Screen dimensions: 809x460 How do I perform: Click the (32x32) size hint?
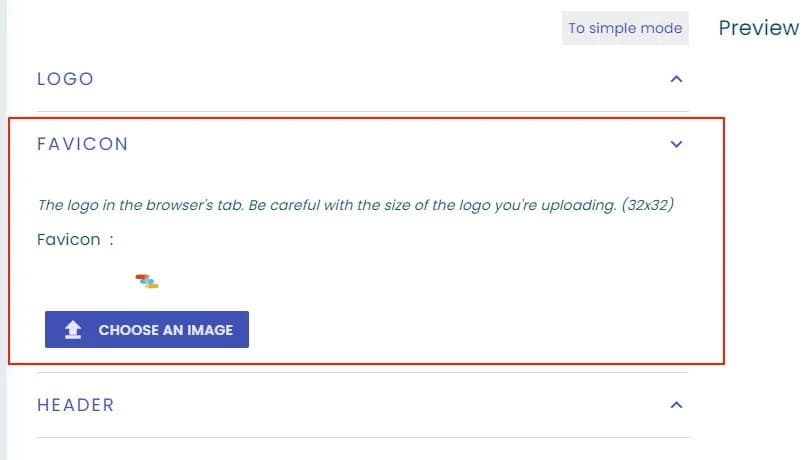pyautogui.click(x=648, y=205)
